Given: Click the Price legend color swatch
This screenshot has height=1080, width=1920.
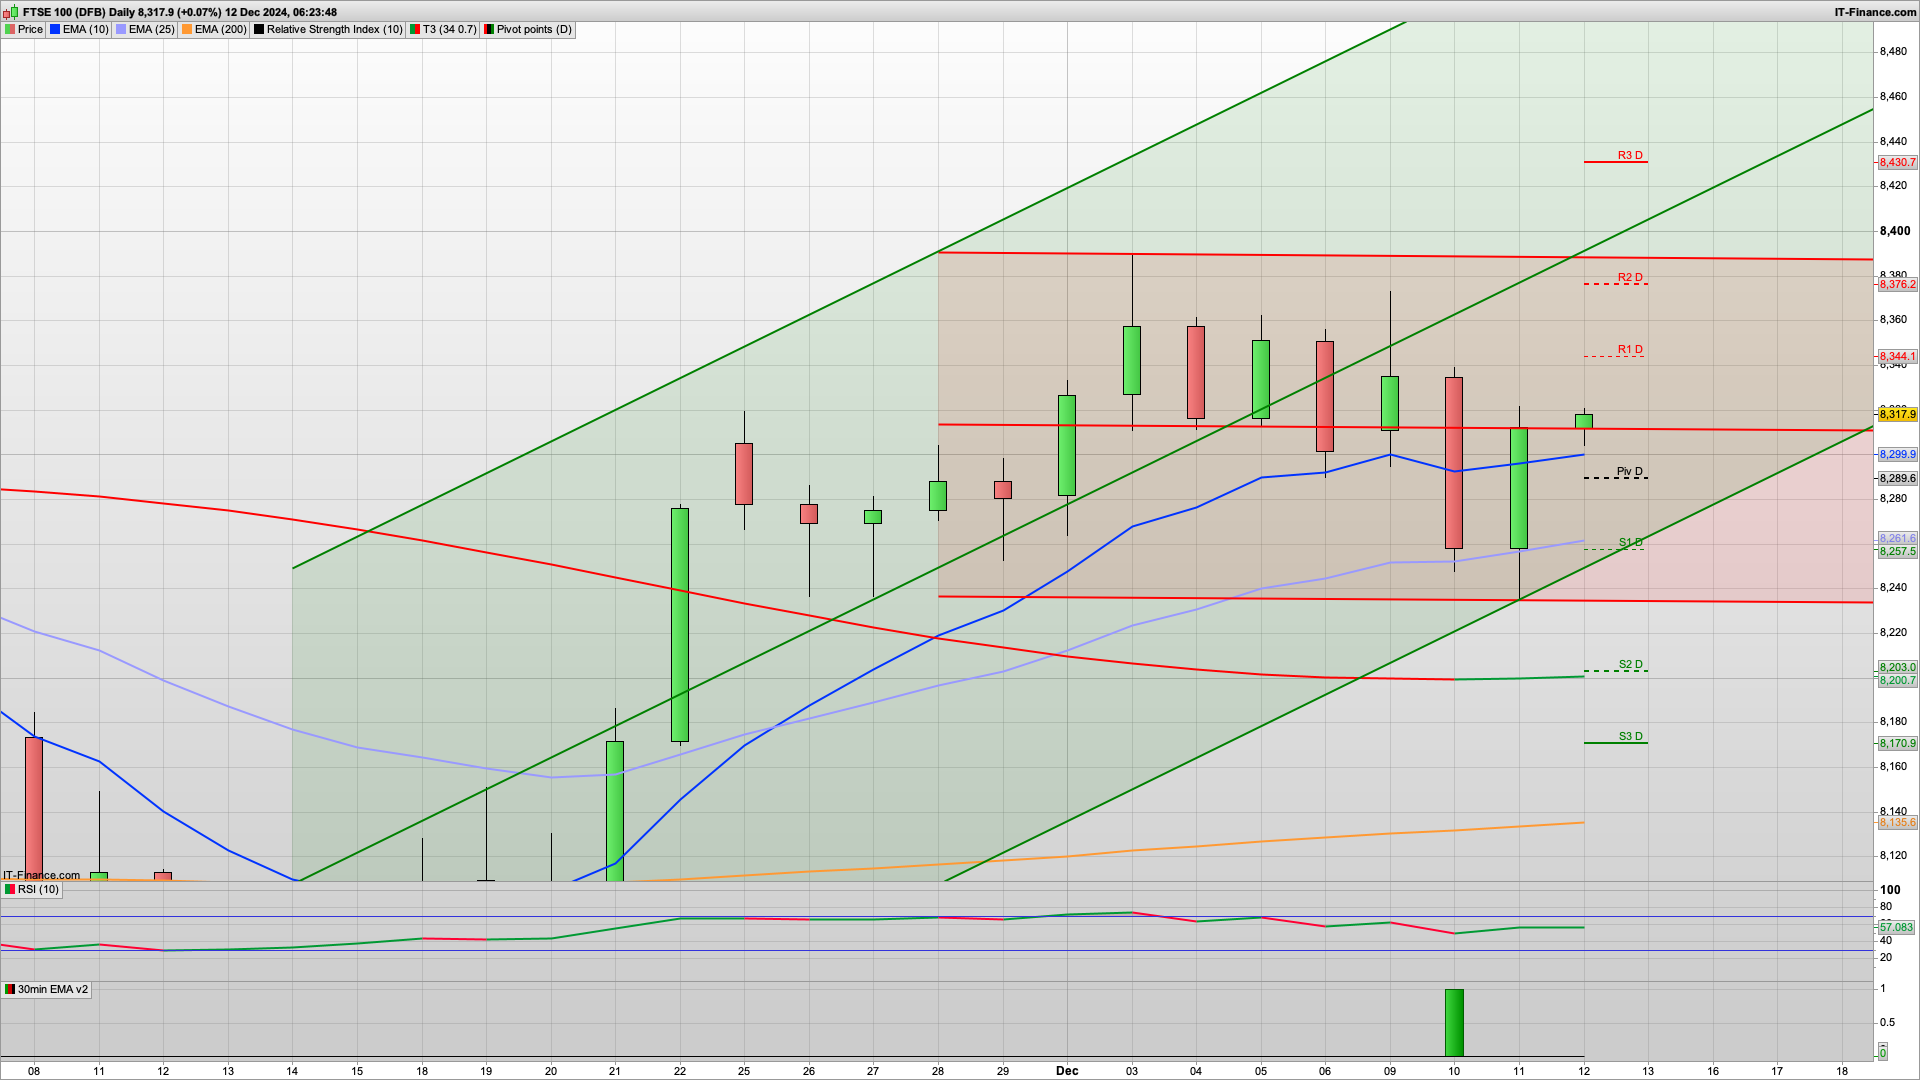Looking at the screenshot, I should point(10,29).
